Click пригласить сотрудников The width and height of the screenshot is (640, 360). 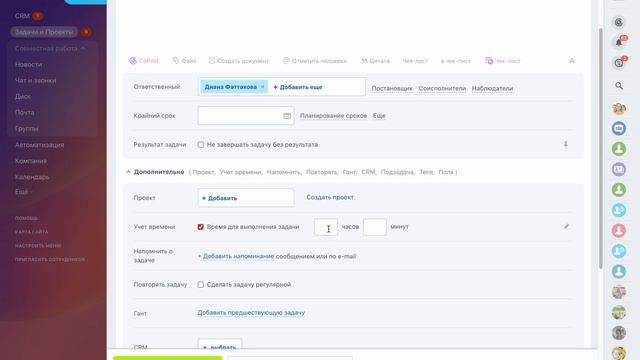(x=50, y=259)
